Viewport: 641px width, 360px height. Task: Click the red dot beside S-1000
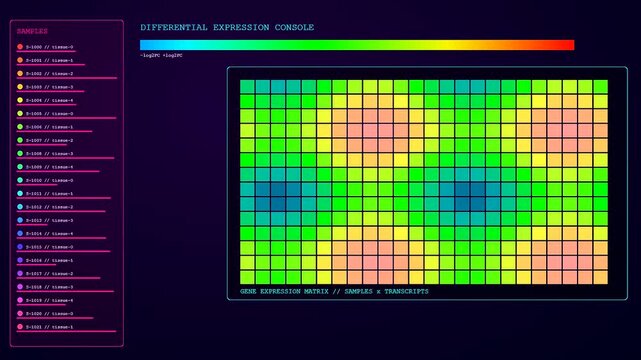[x=20, y=47]
